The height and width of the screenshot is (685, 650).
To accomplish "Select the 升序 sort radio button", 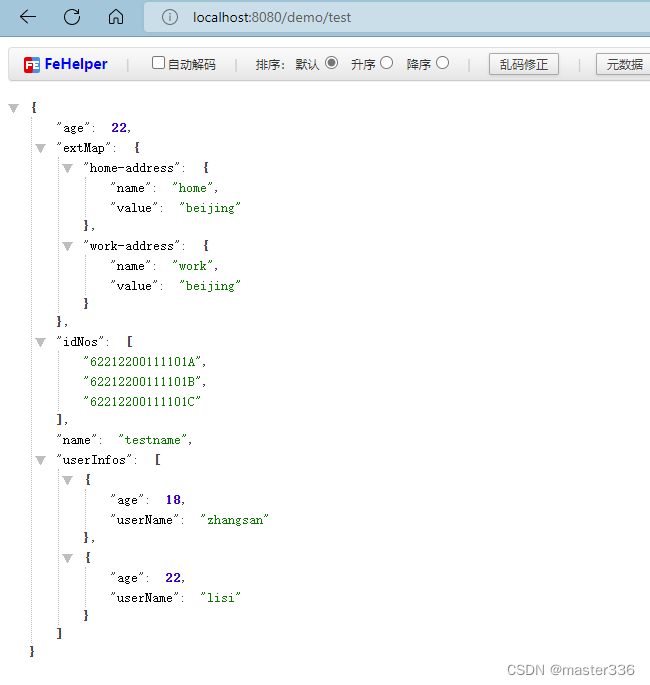I will coord(386,63).
